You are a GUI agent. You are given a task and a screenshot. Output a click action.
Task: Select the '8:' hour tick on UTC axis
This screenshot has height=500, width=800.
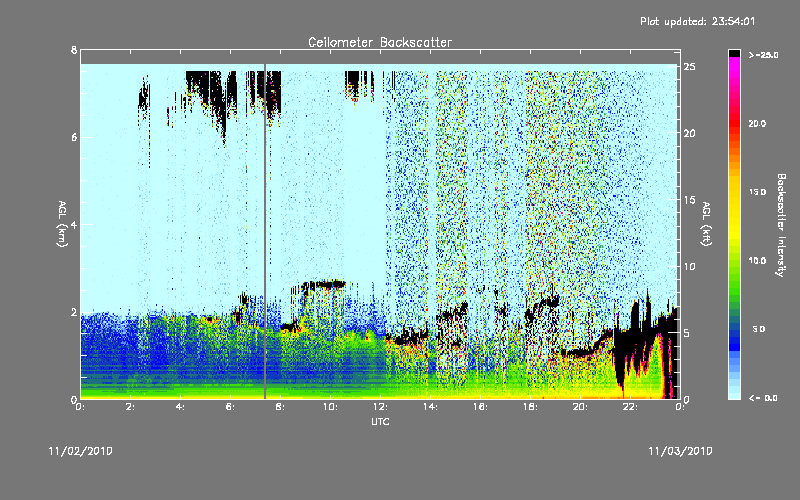(x=280, y=407)
